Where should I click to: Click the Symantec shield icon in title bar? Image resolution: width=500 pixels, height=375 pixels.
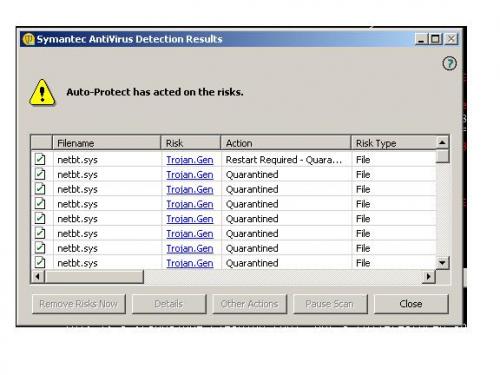point(29,39)
